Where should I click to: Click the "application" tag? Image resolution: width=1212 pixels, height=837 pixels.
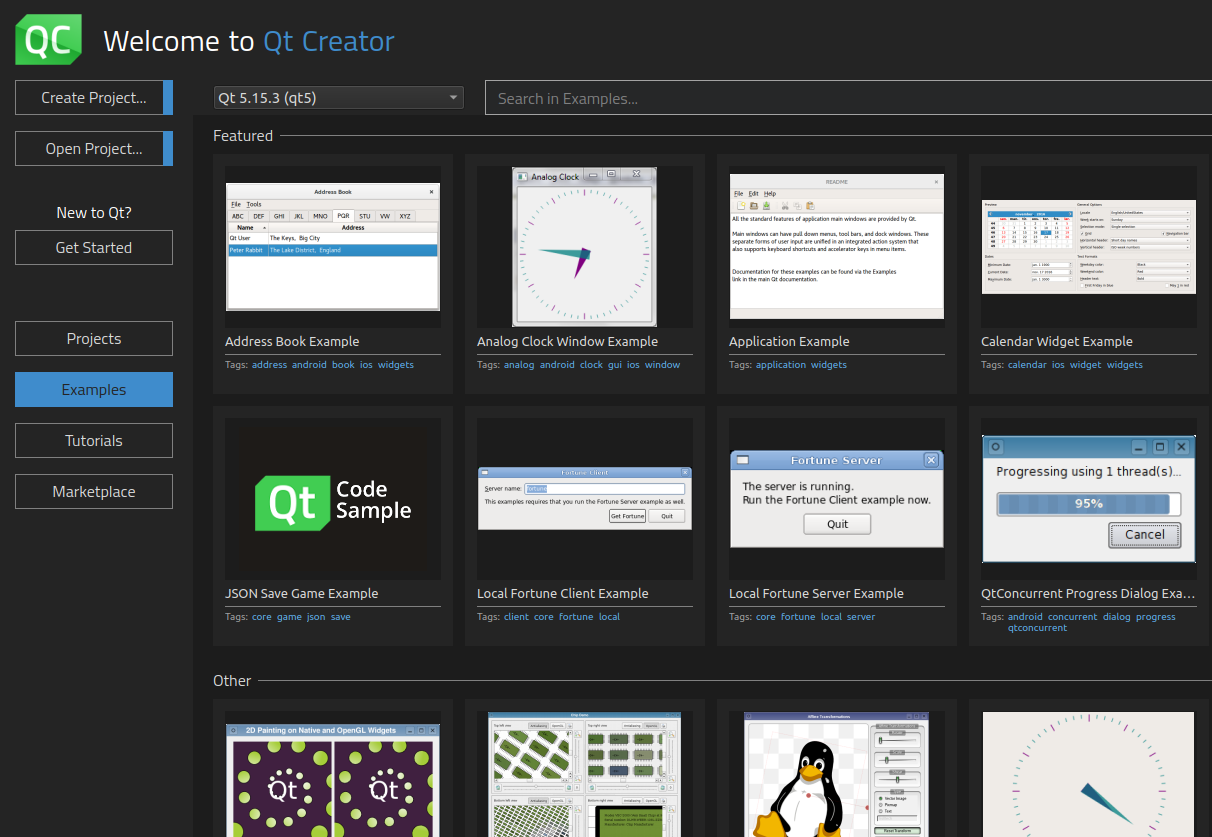[x=781, y=365]
